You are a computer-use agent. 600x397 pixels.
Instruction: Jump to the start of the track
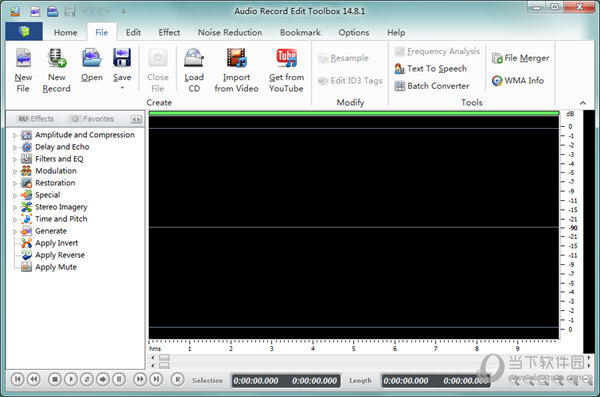(x=17, y=379)
